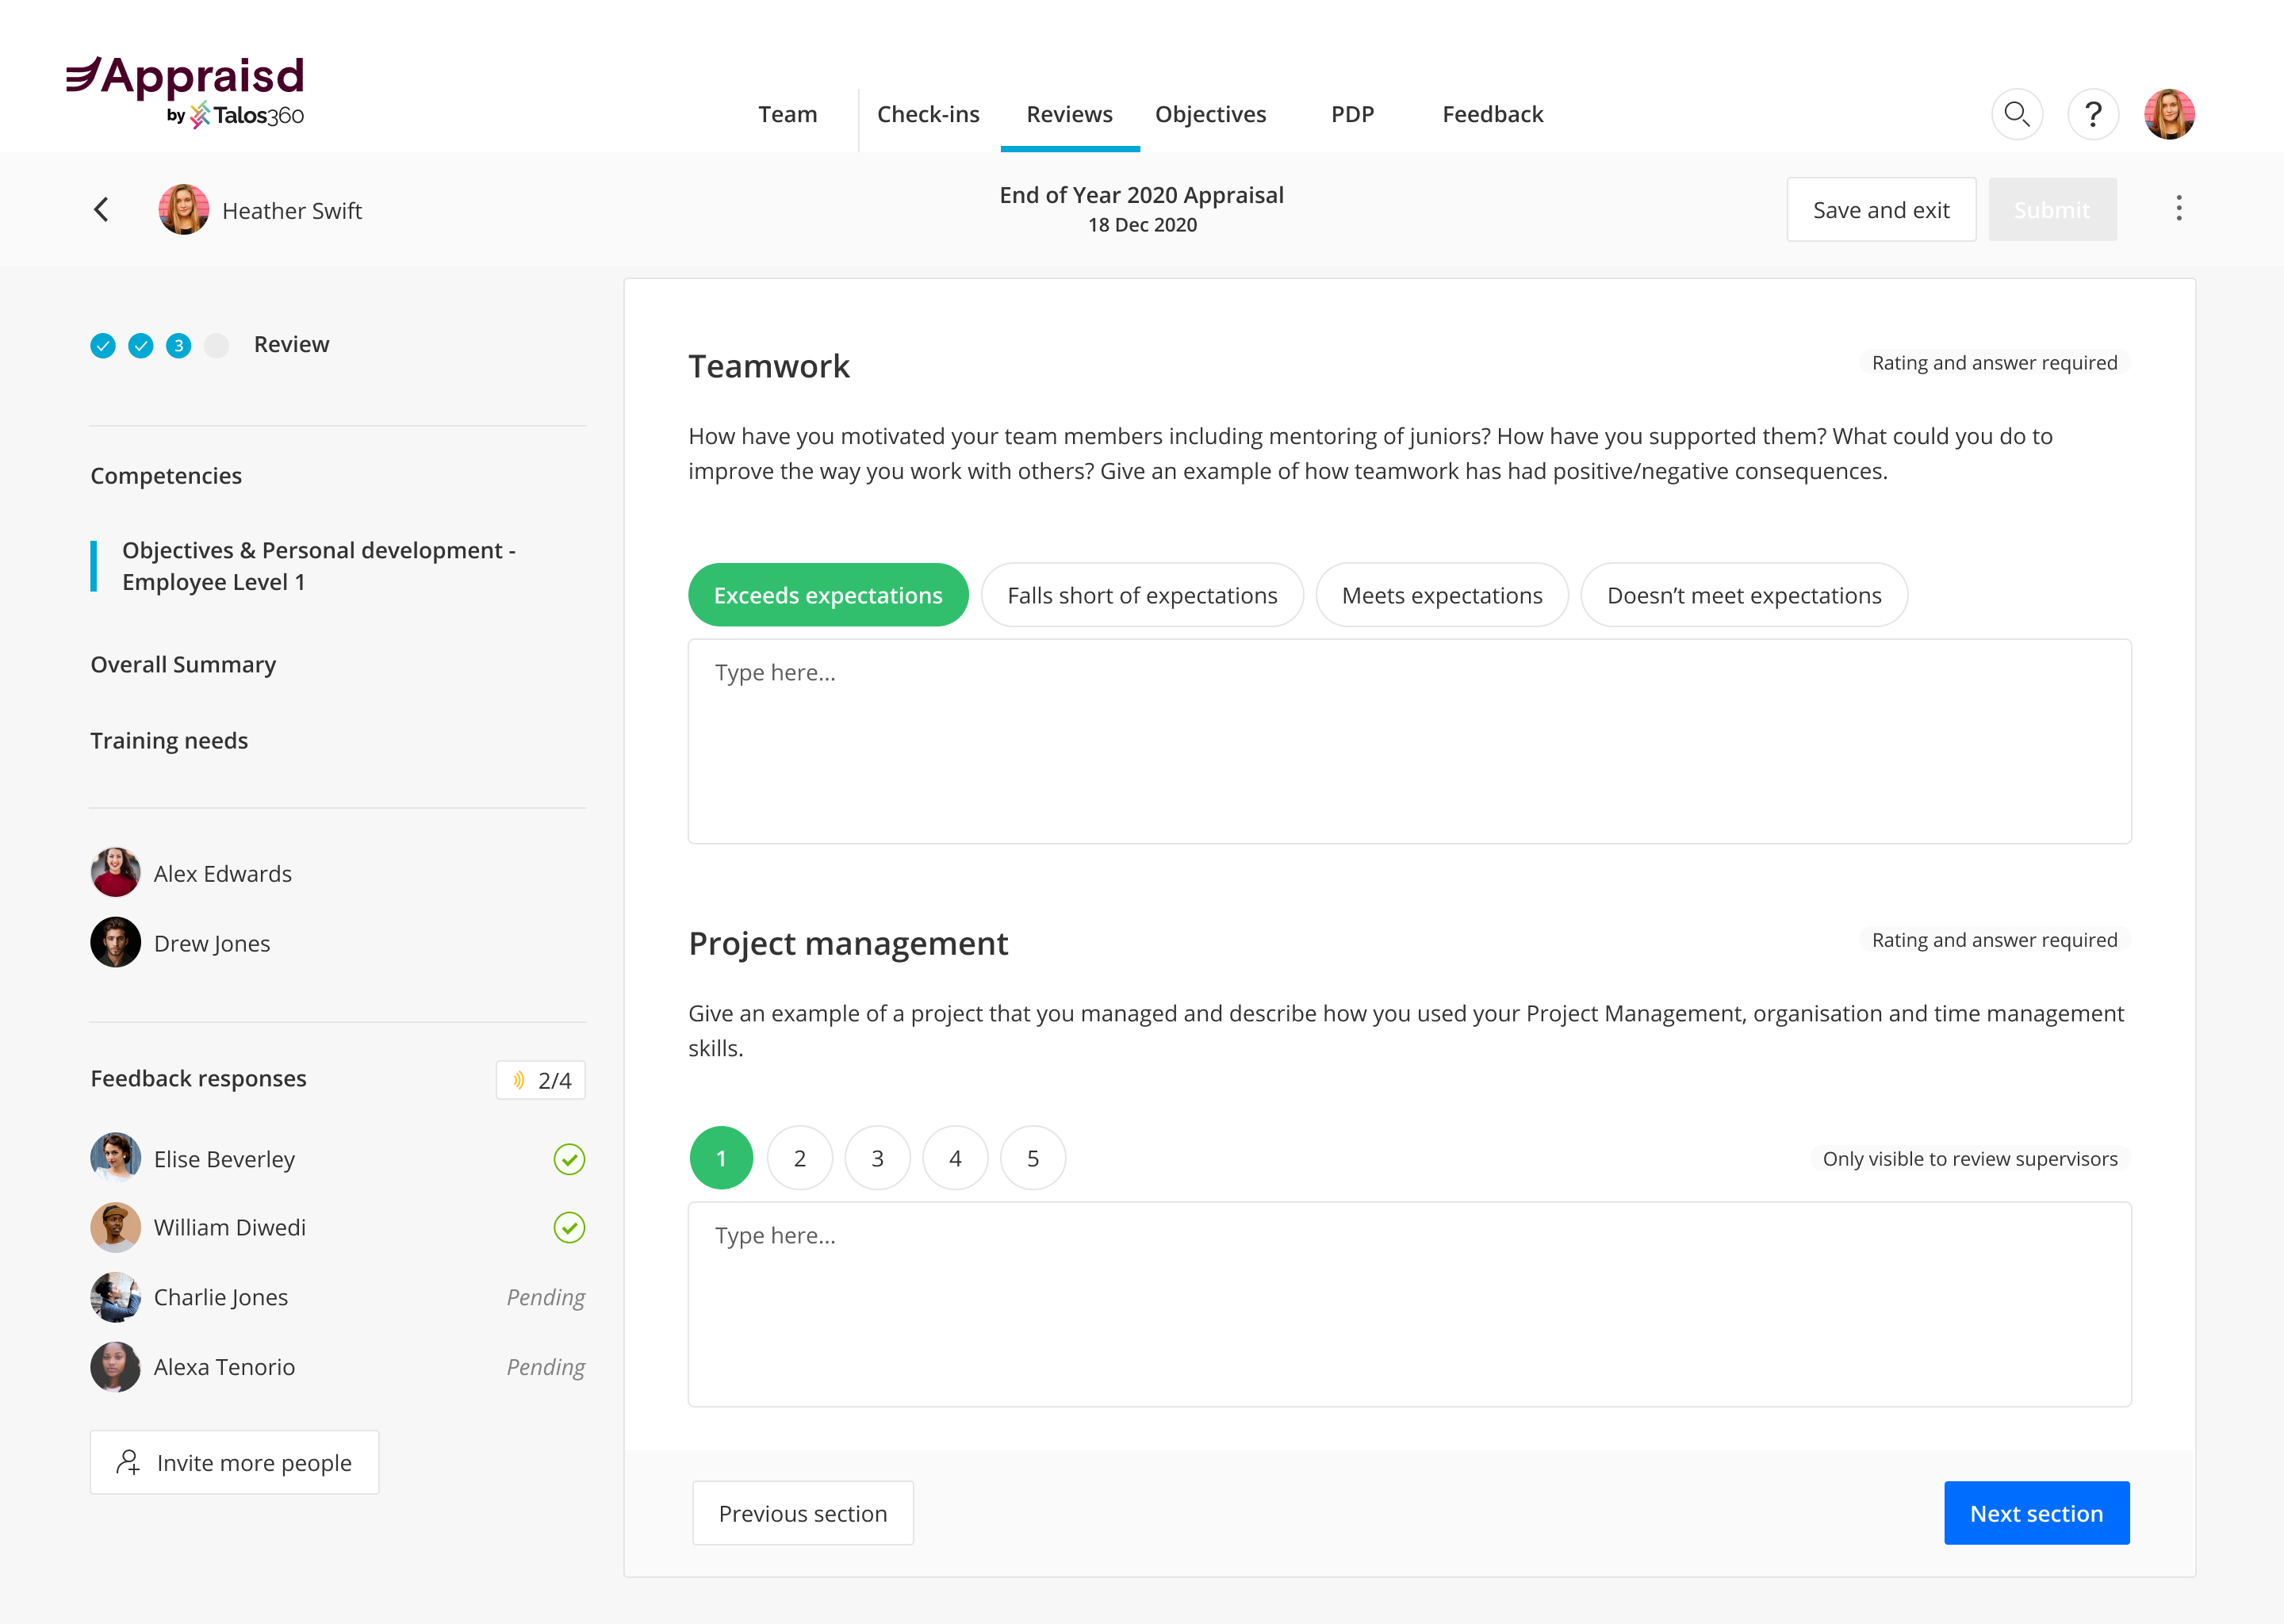Click the Teamwork answer text field
This screenshot has width=2284, height=1624.
tap(1408, 741)
